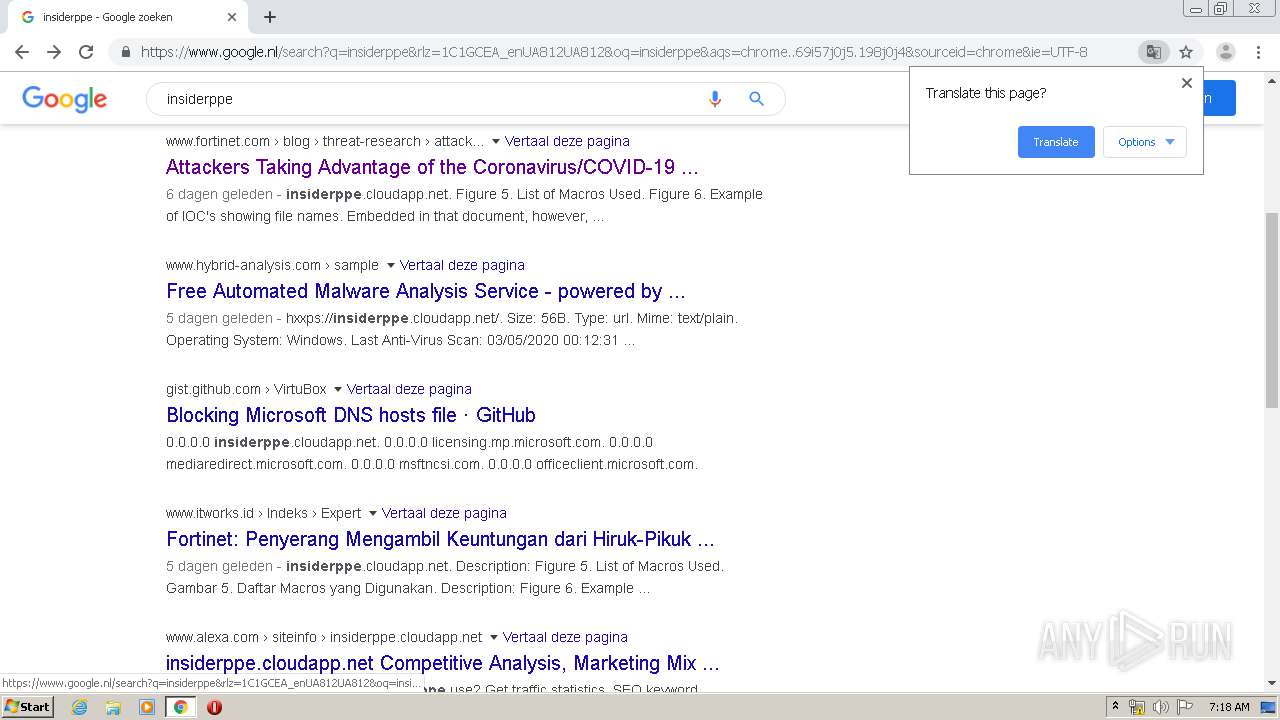Open the Windows Start menu
Viewport: 1280px width, 720px height.
click(28, 706)
